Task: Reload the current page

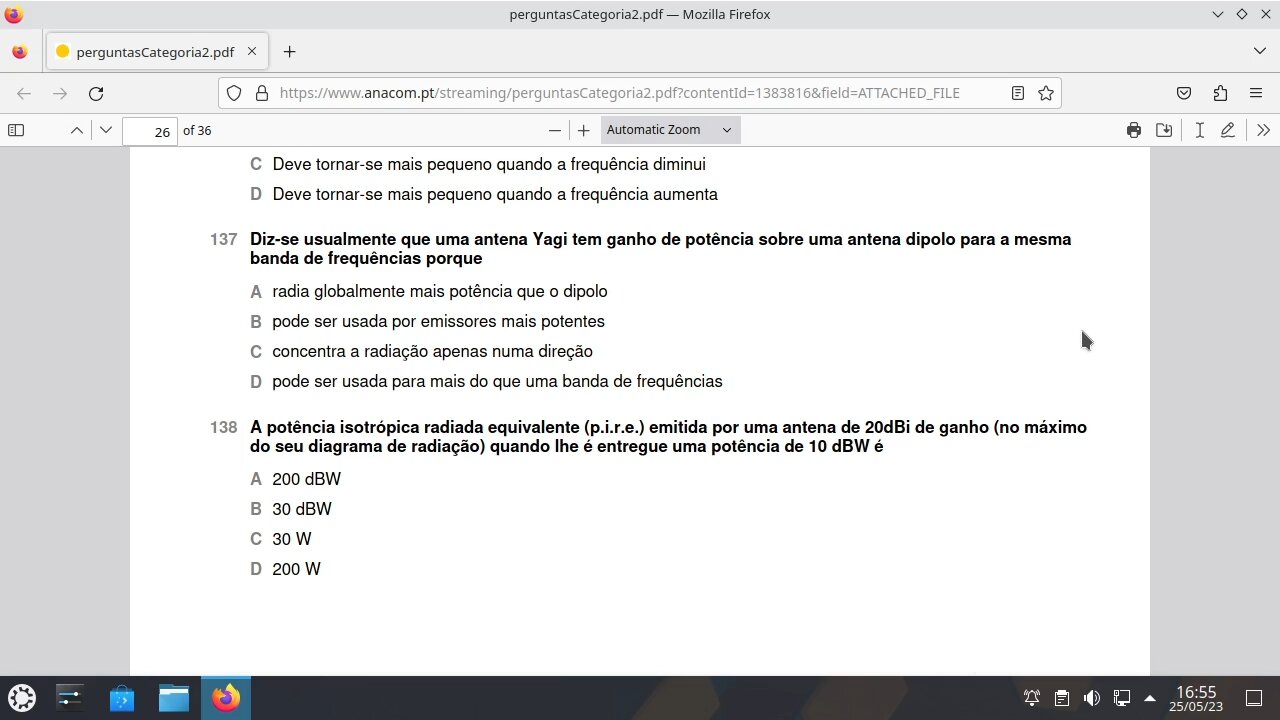Action: tap(96, 93)
